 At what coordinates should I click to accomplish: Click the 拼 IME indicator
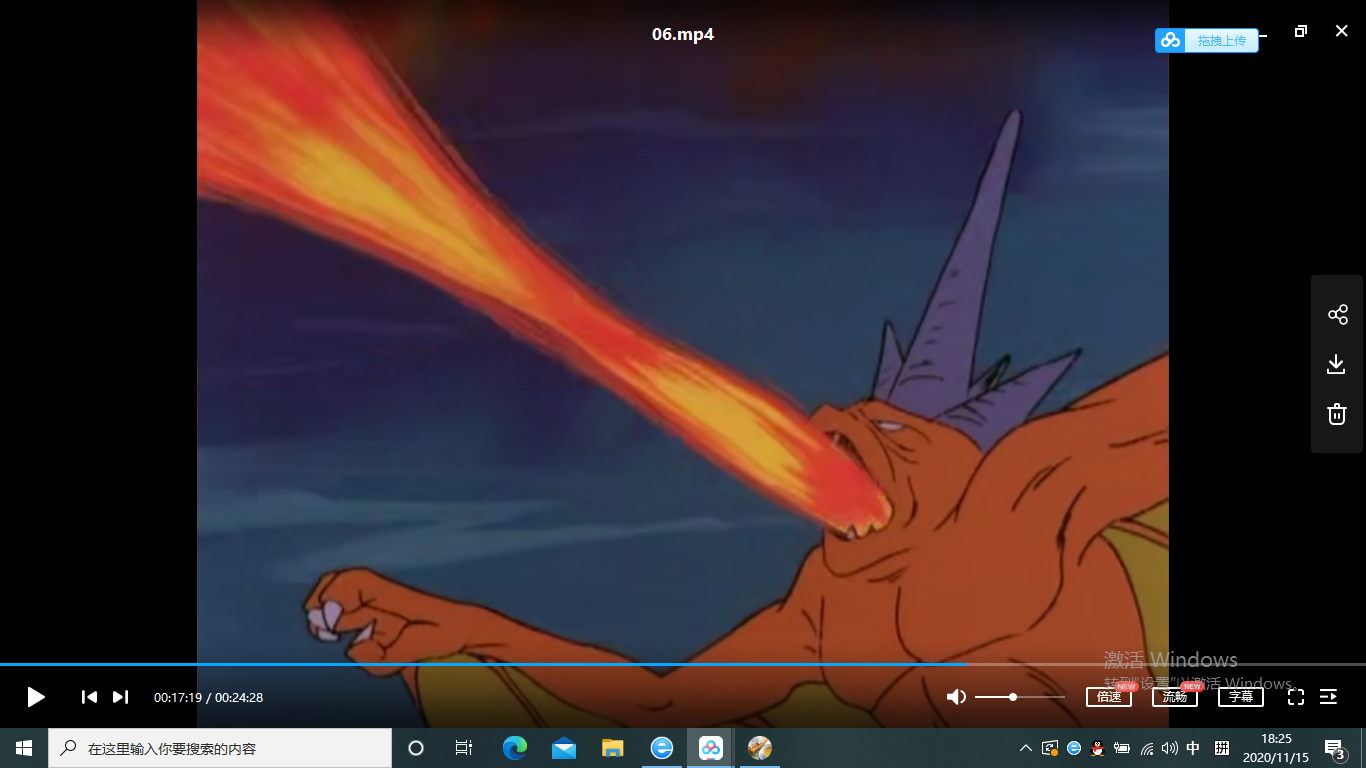(x=1222, y=748)
